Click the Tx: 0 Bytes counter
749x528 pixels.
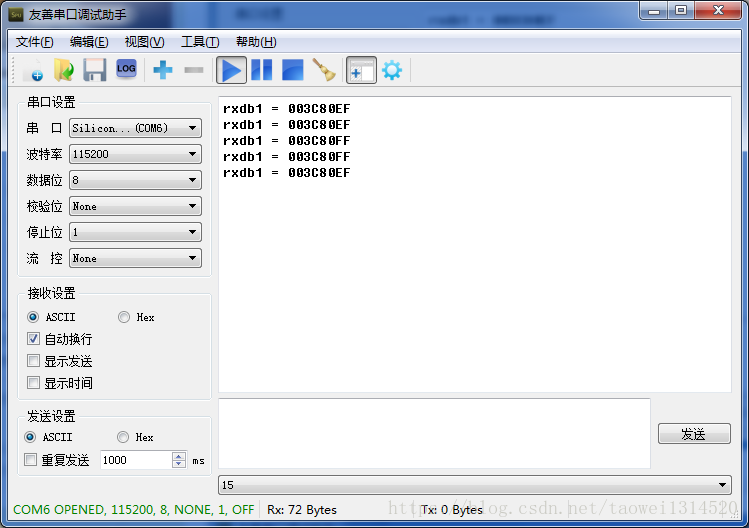451,510
